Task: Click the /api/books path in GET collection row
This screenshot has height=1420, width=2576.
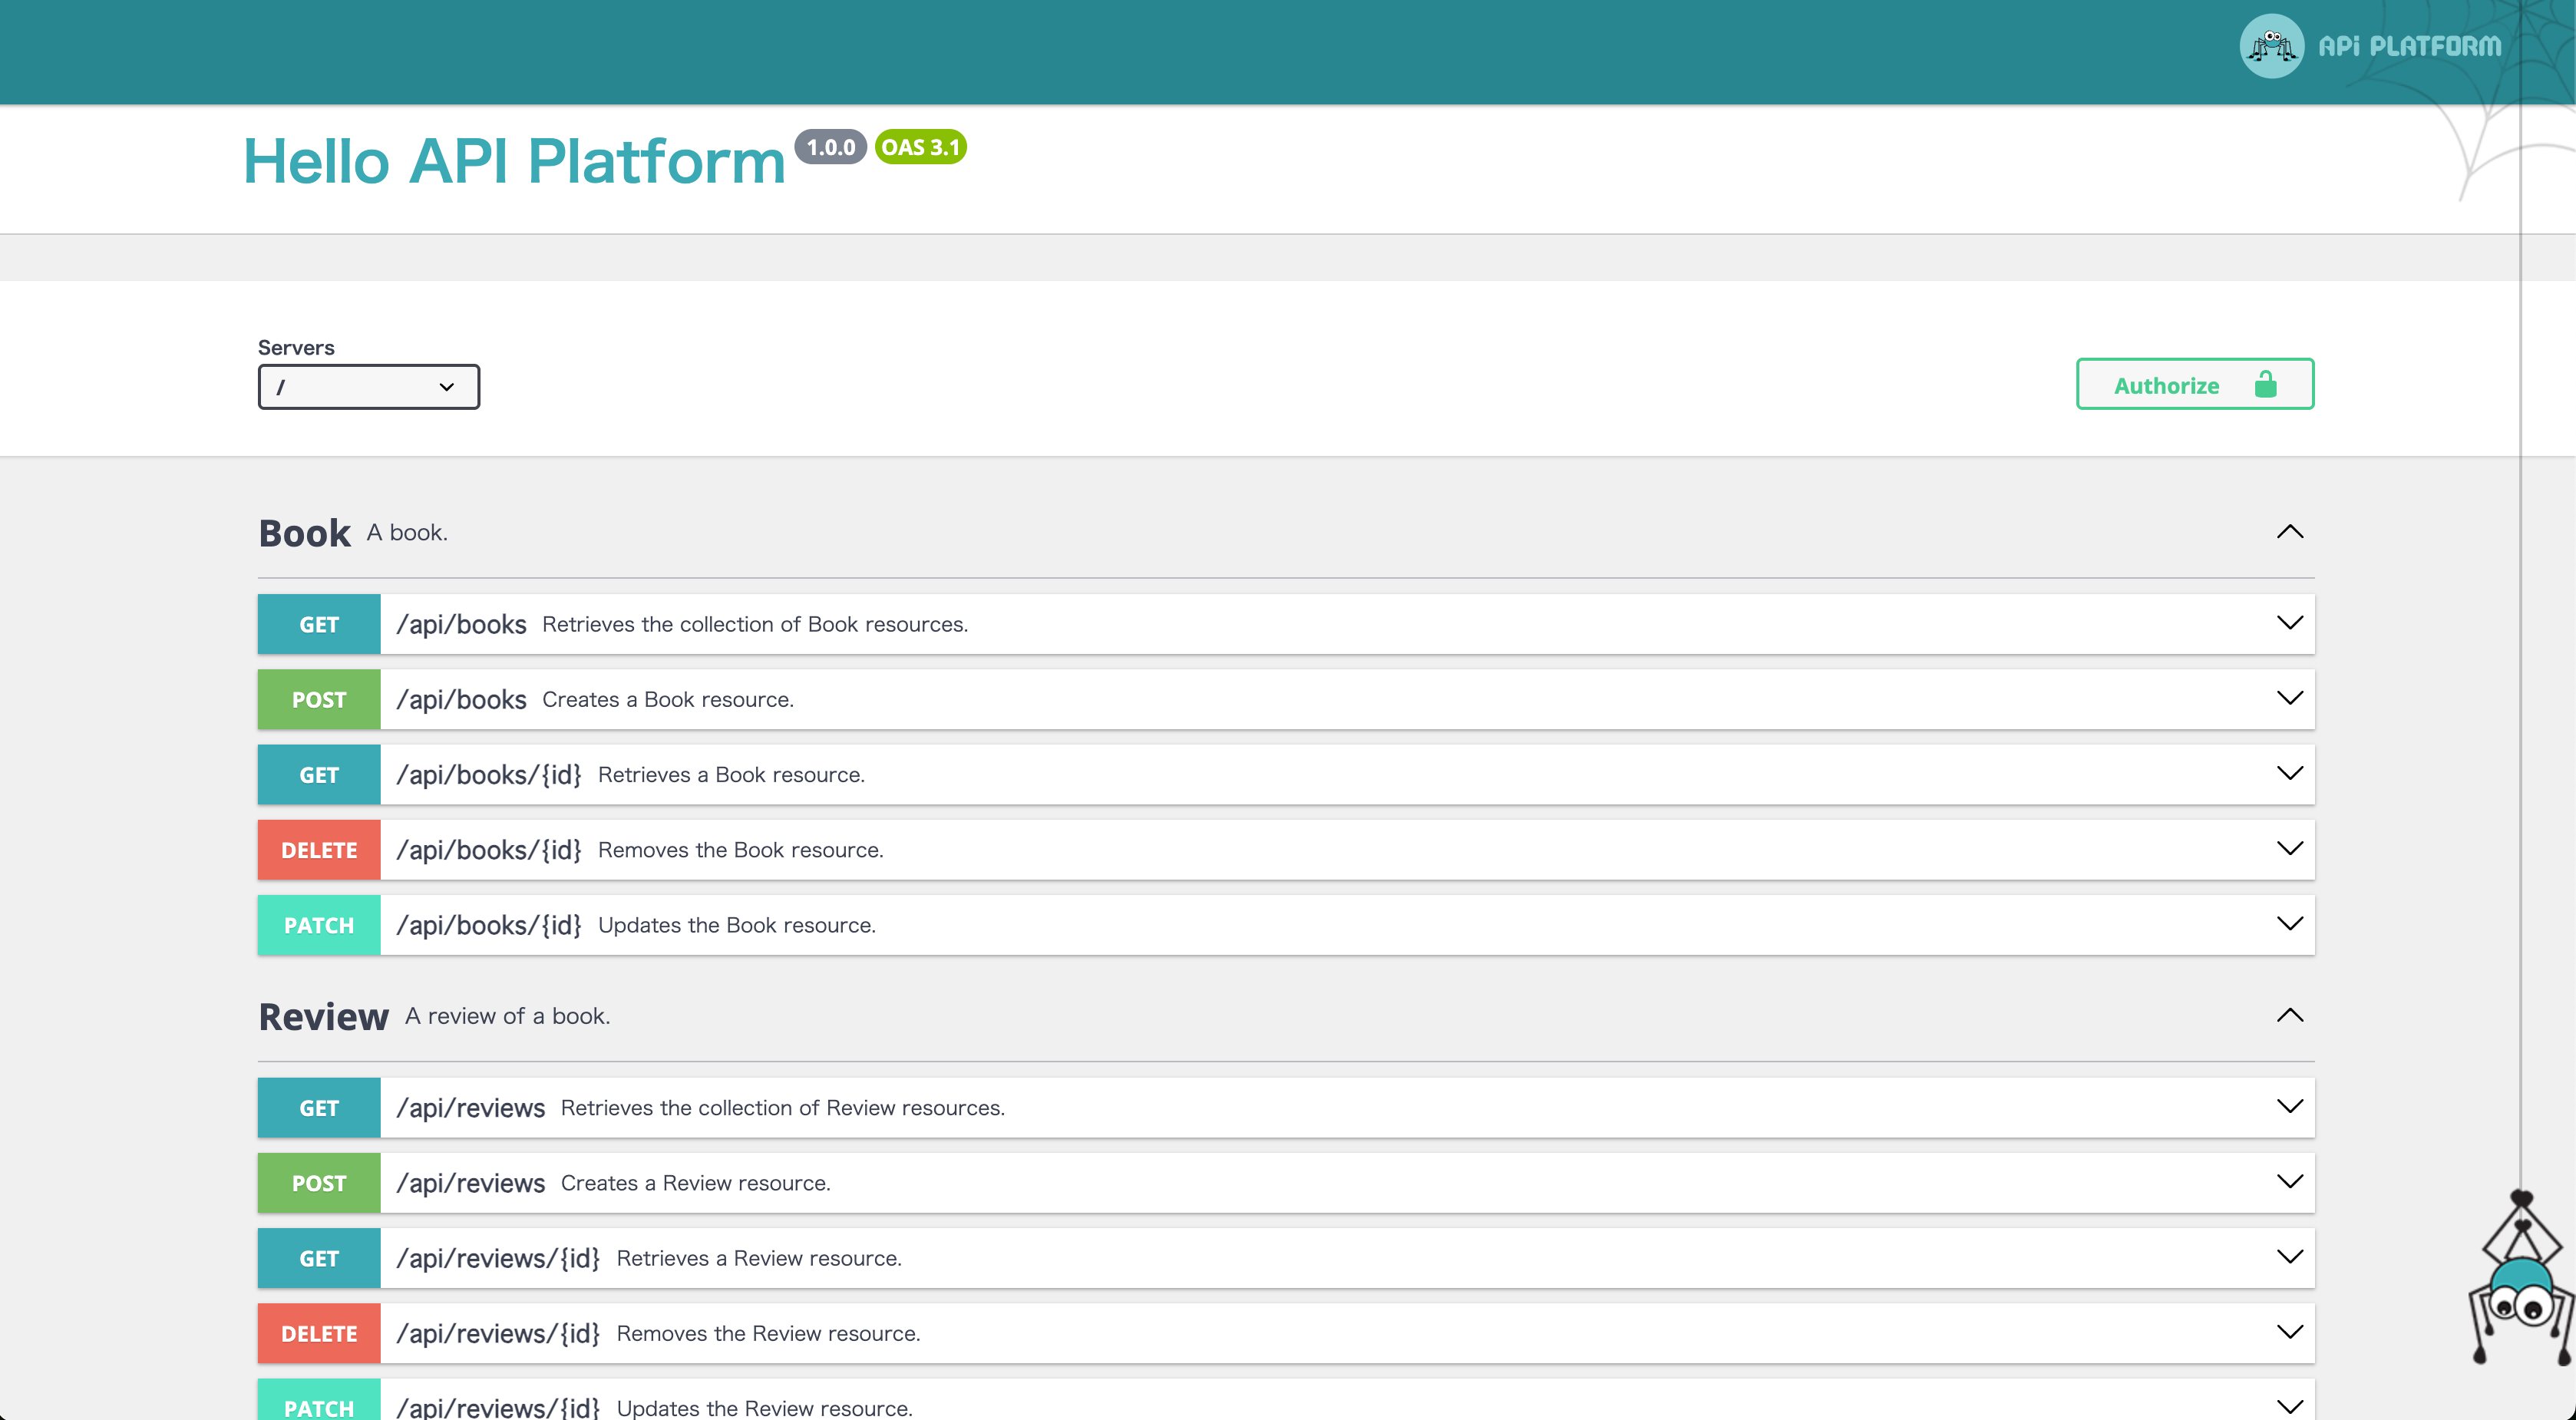Action: coord(461,624)
